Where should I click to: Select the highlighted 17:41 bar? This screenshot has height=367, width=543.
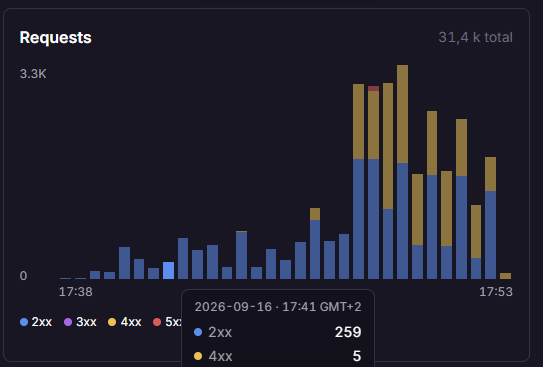point(168,270)
